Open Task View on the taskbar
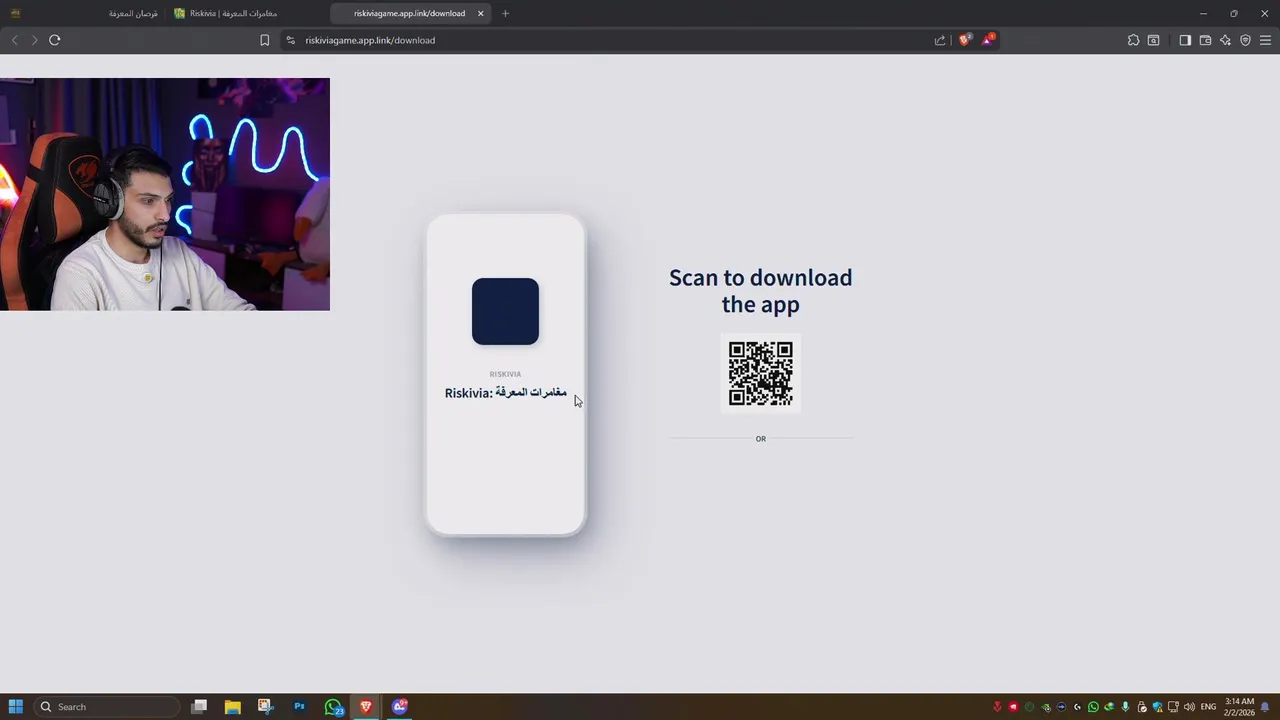Viewport: 1280px width, 720px height. (199, 706)
